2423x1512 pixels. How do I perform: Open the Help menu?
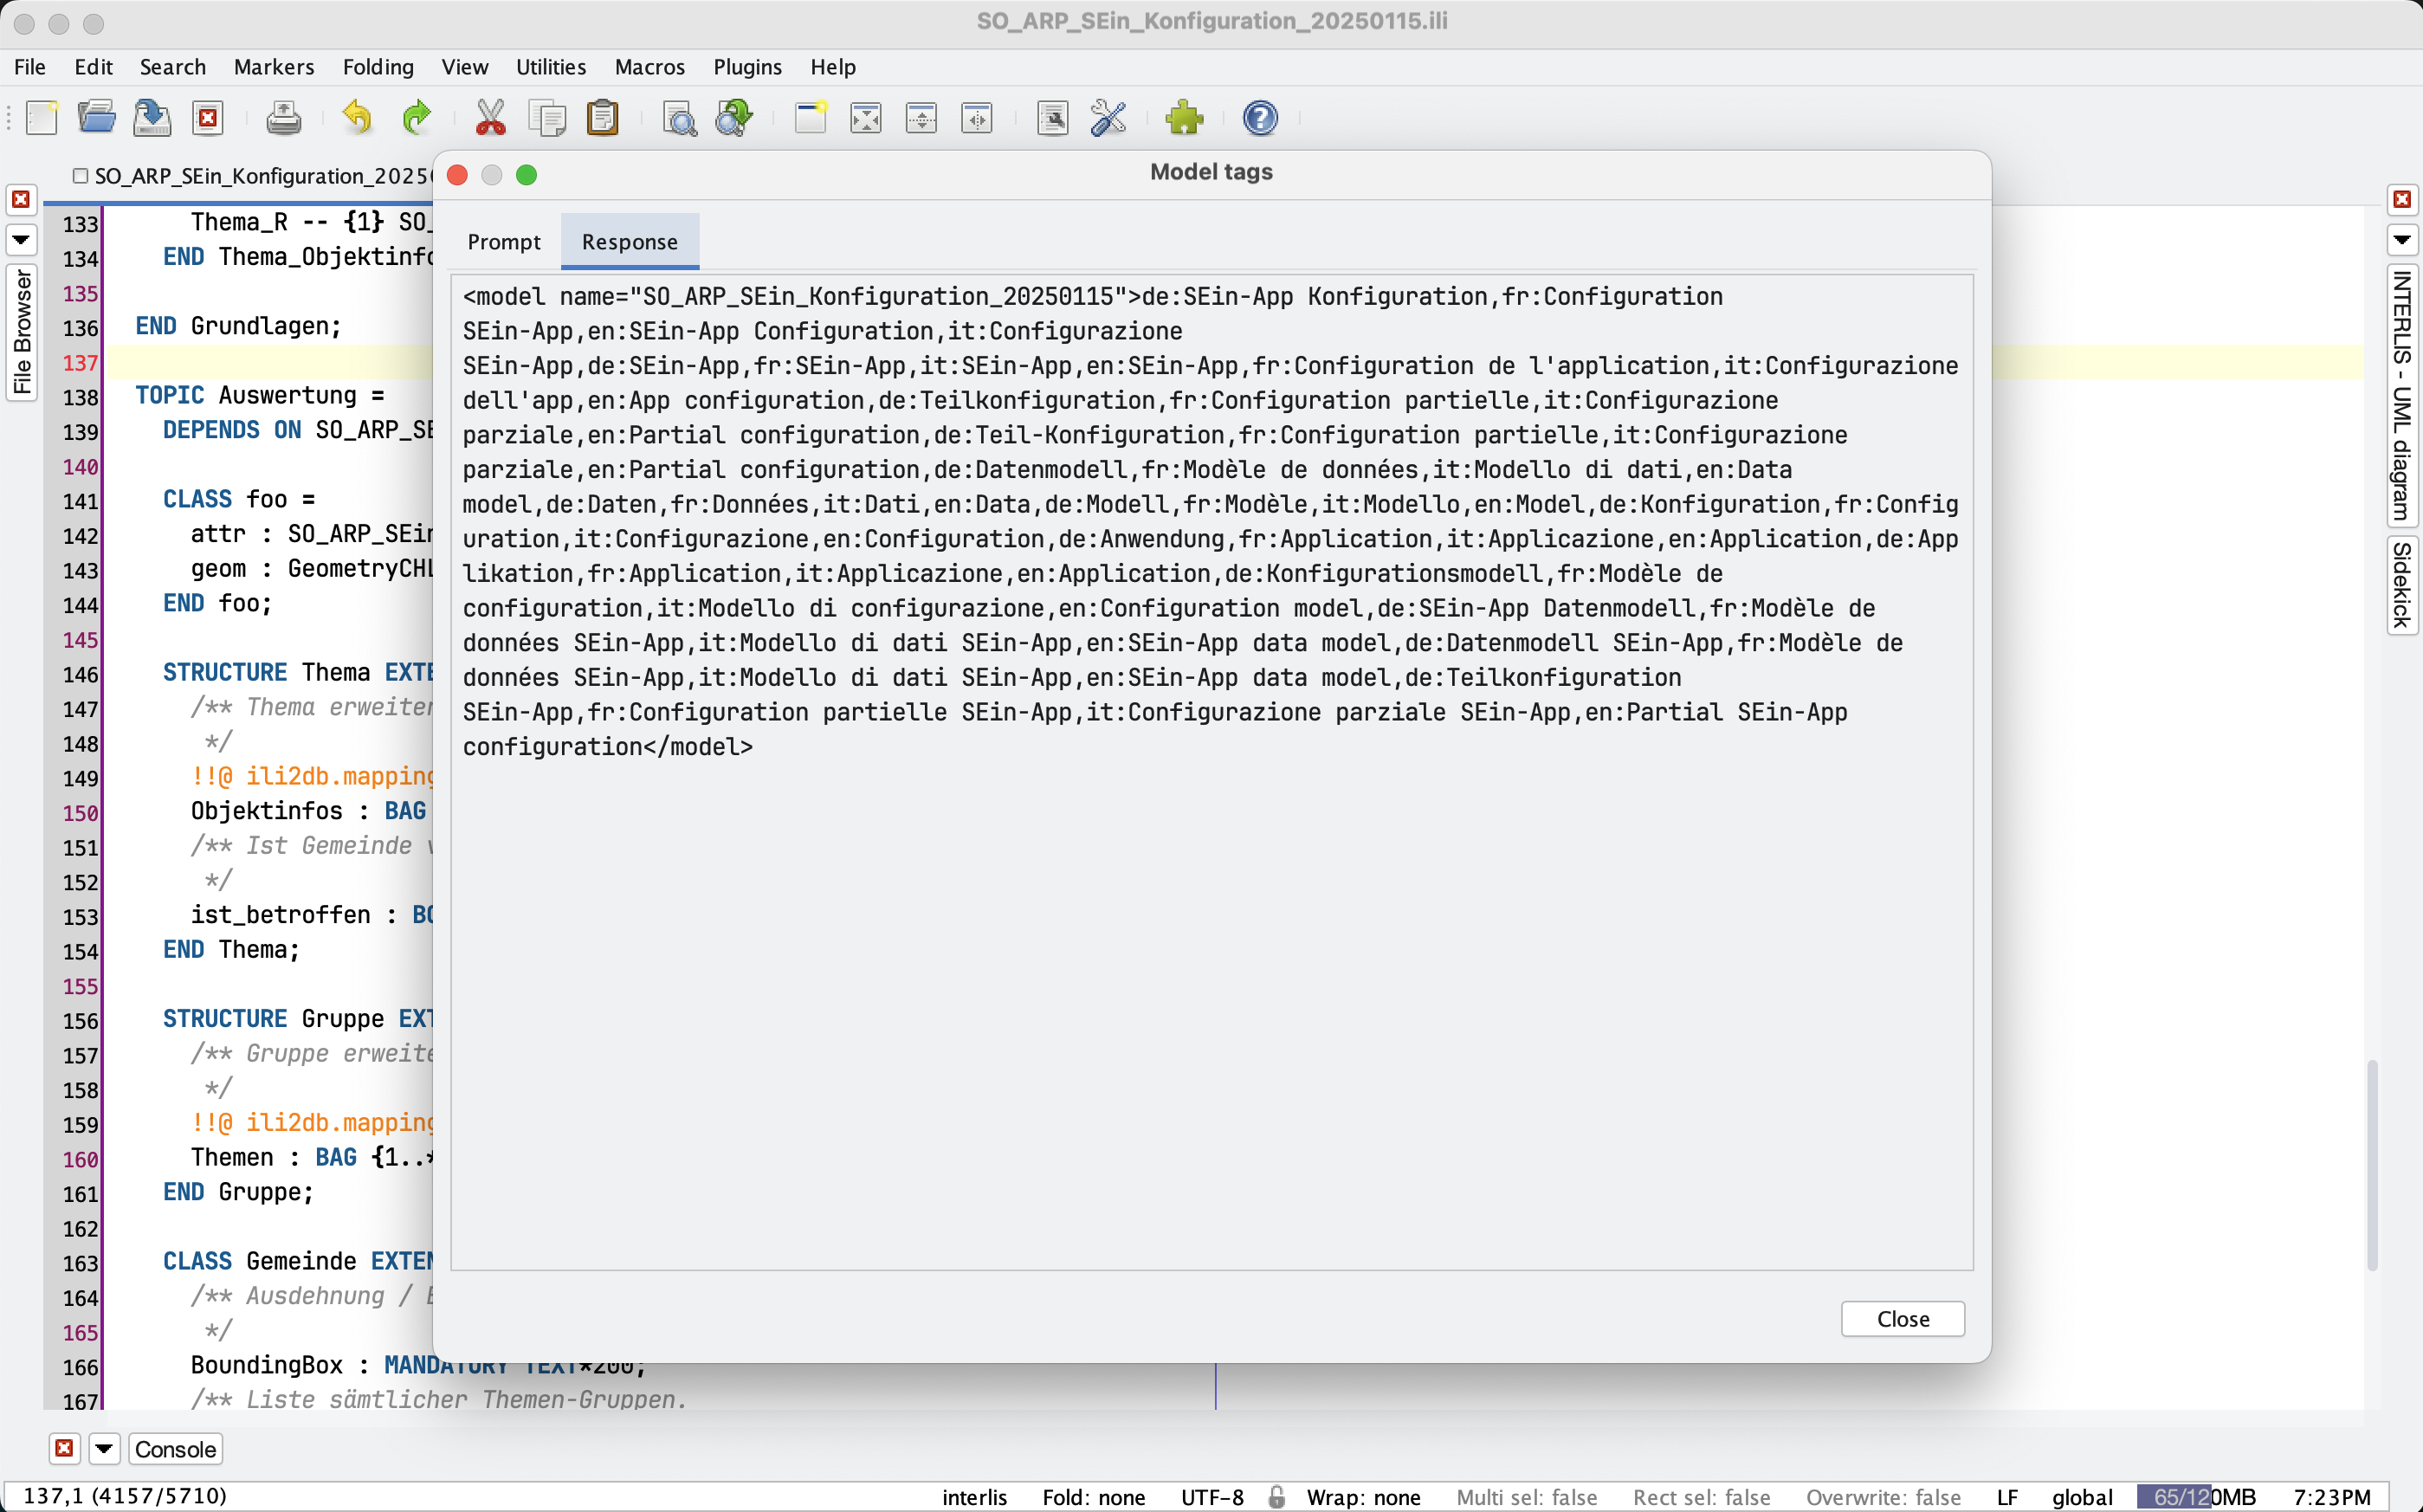[832, 67]
